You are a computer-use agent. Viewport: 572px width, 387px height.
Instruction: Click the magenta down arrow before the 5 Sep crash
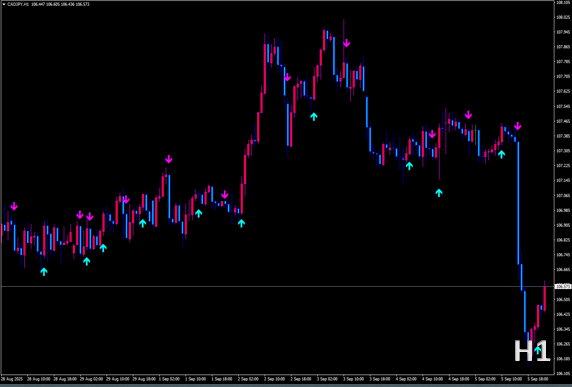pyautogui.click(x=518, y=126)
